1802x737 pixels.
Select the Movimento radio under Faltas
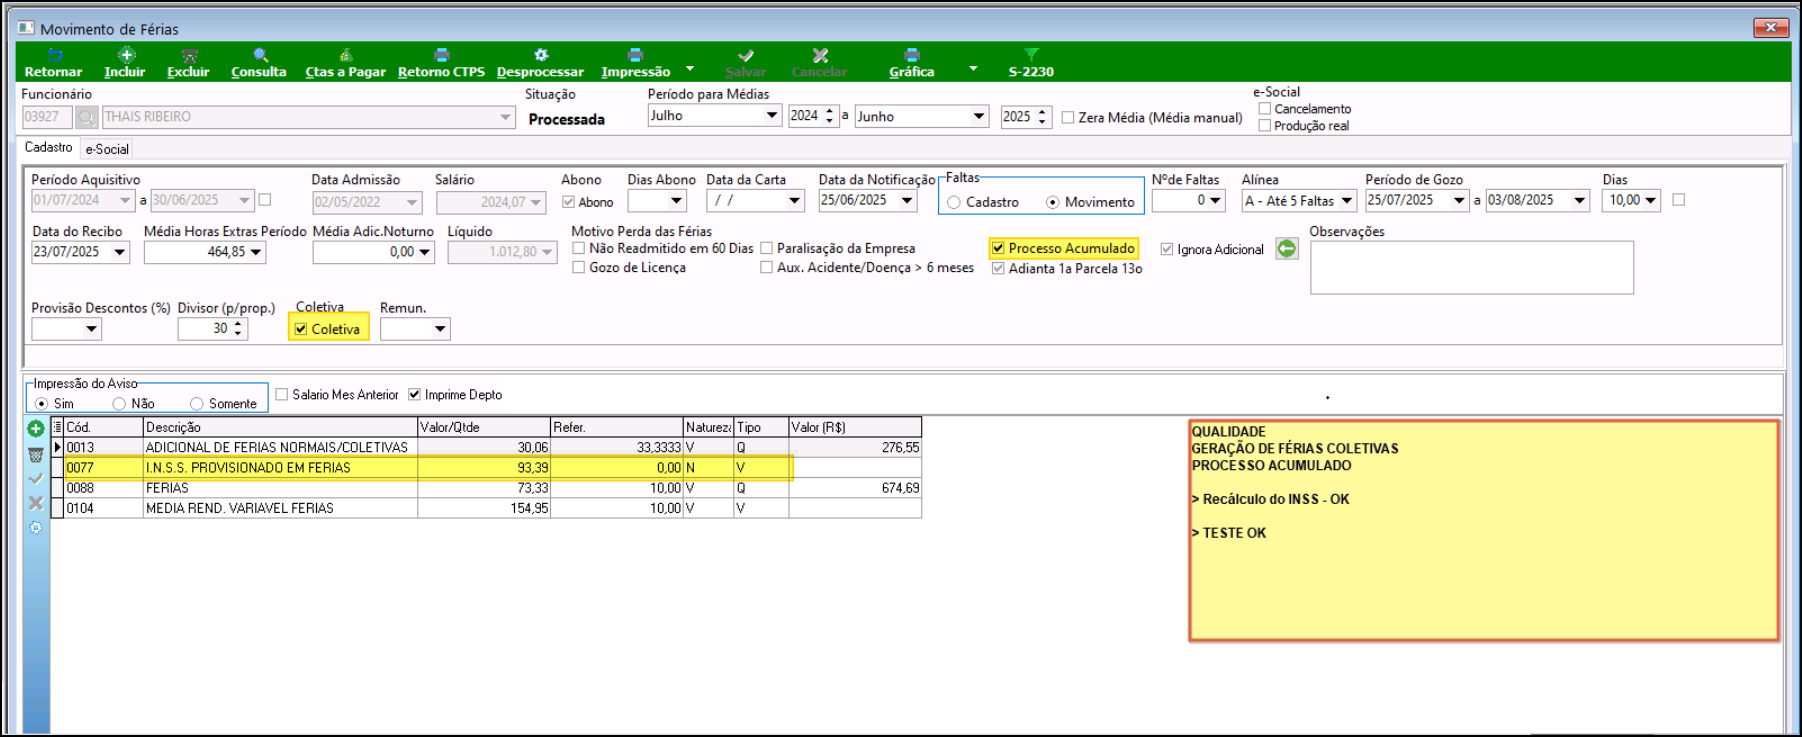1053,202
